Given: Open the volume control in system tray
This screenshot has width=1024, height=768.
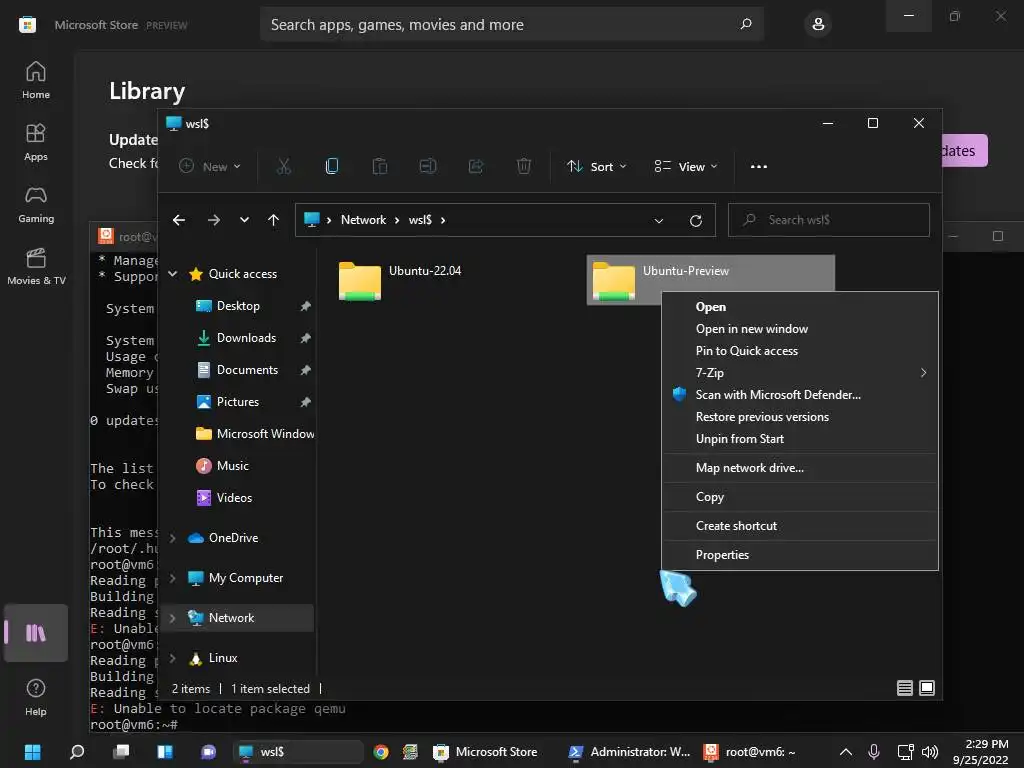Looking at the screenshot, I should tap(930, 752).
